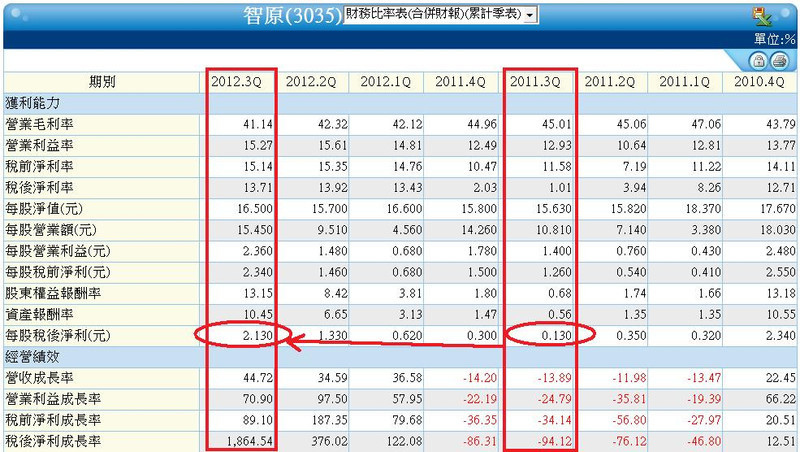Click the 376.02 value in 2012.2Q

(329, 441)
